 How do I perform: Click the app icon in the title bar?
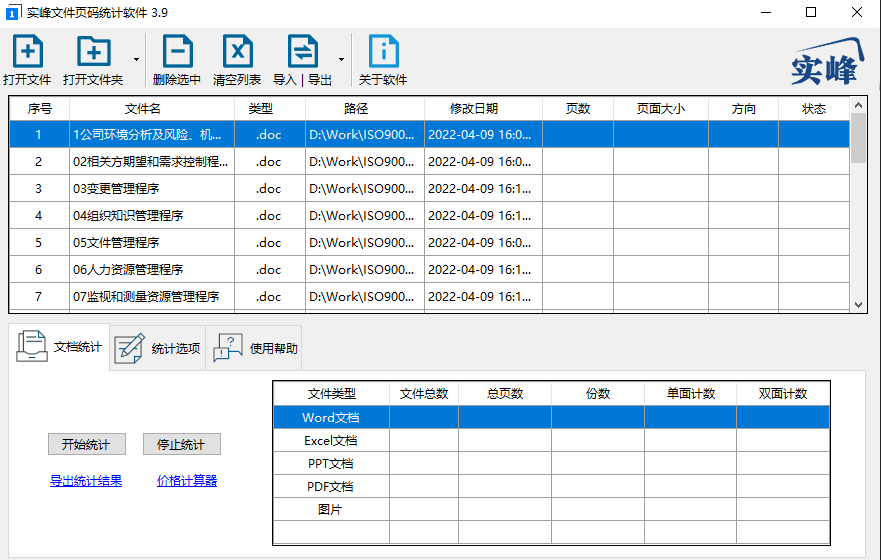coord(12,12)
